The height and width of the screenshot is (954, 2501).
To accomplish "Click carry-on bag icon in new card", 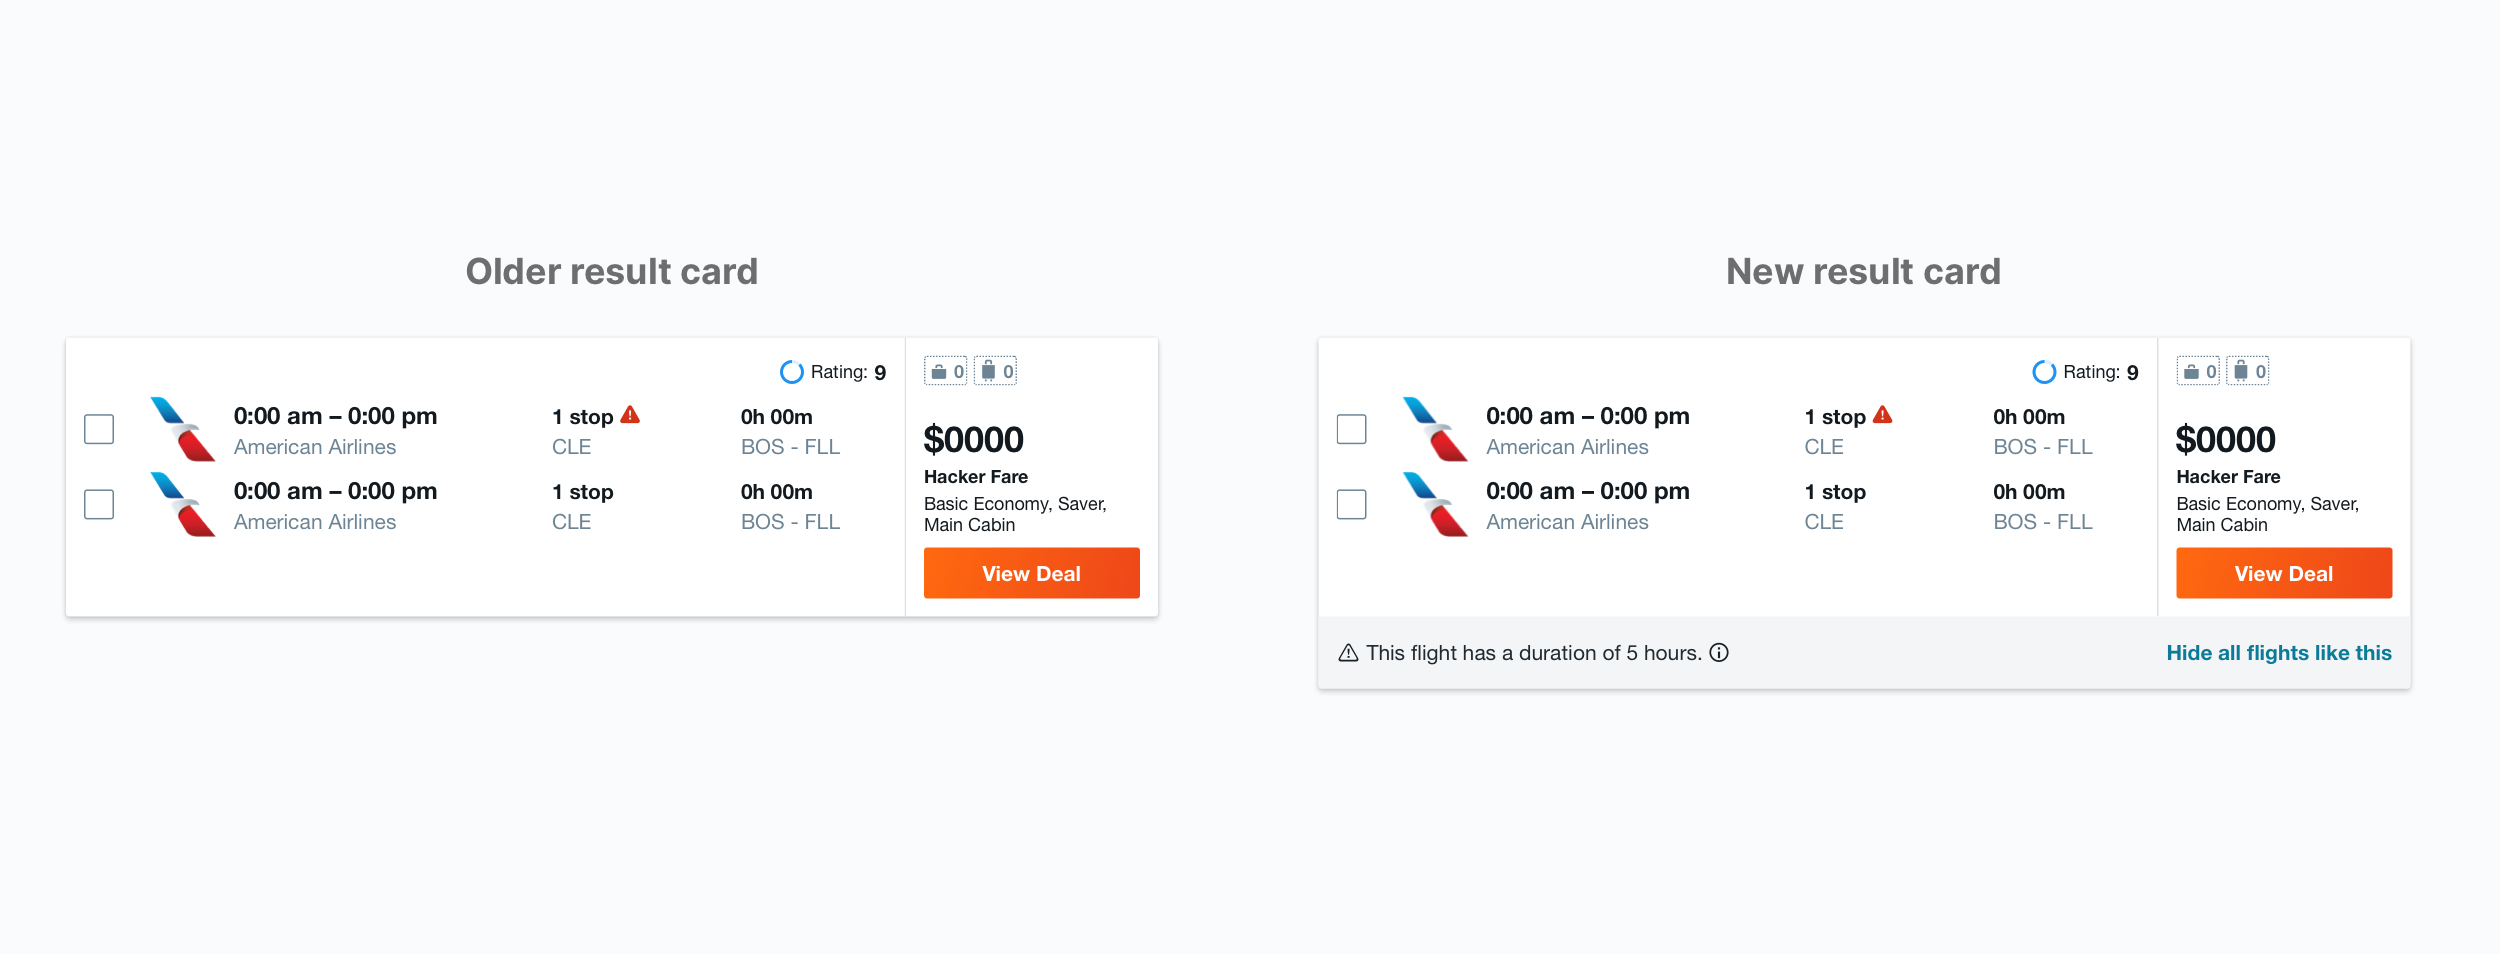I will point(2191,372).
